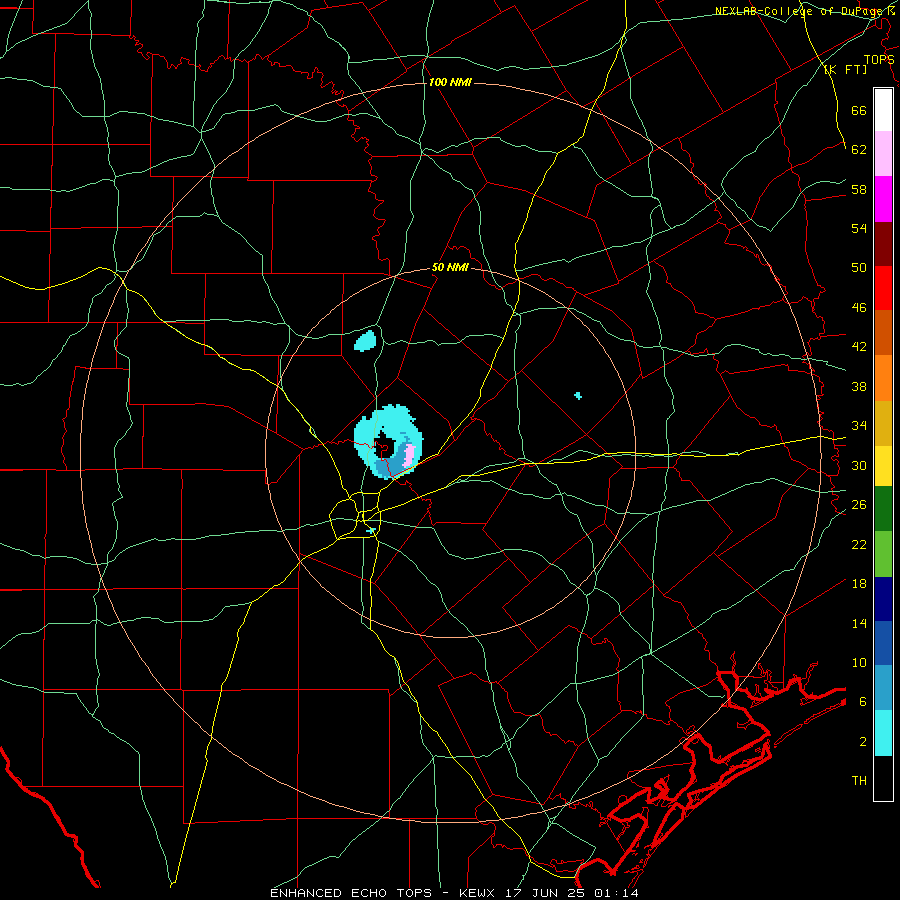Click the tiny isolated cyan echo to the east
Screen dimensions: 900x900
(578, 395)
